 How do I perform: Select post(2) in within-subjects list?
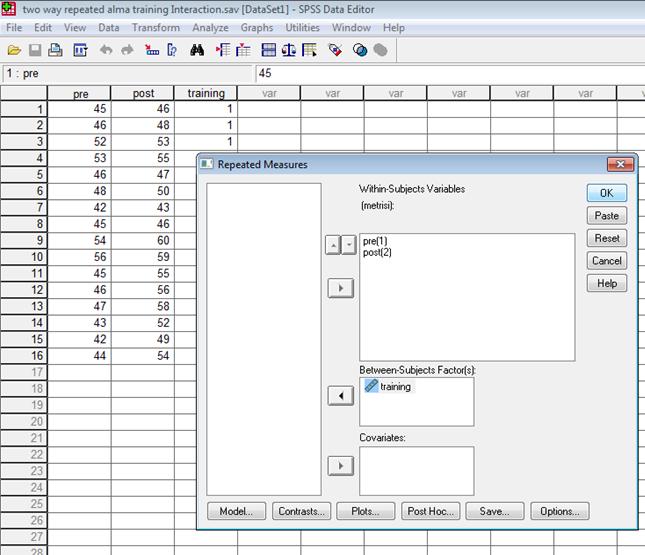[x=377, y=252]
